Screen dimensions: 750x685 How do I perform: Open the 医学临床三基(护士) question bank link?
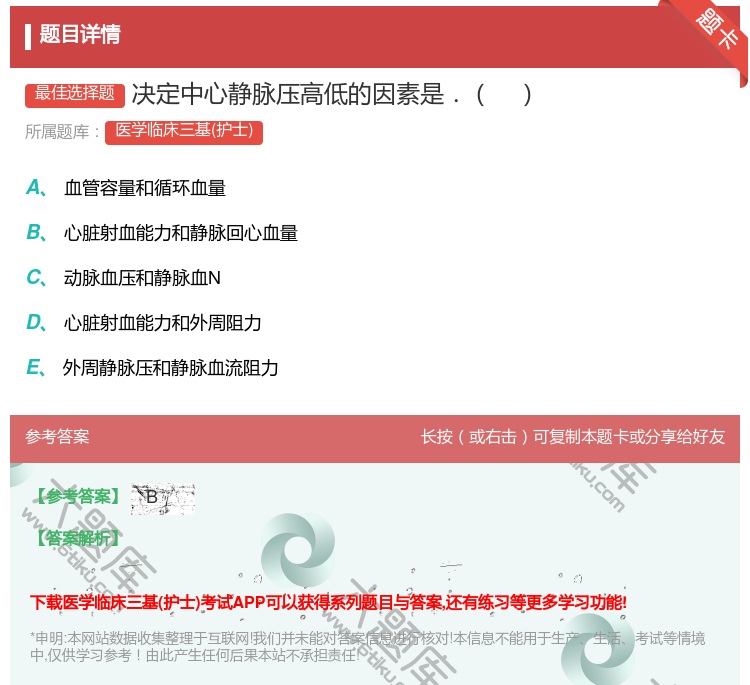tap(184, 132)
